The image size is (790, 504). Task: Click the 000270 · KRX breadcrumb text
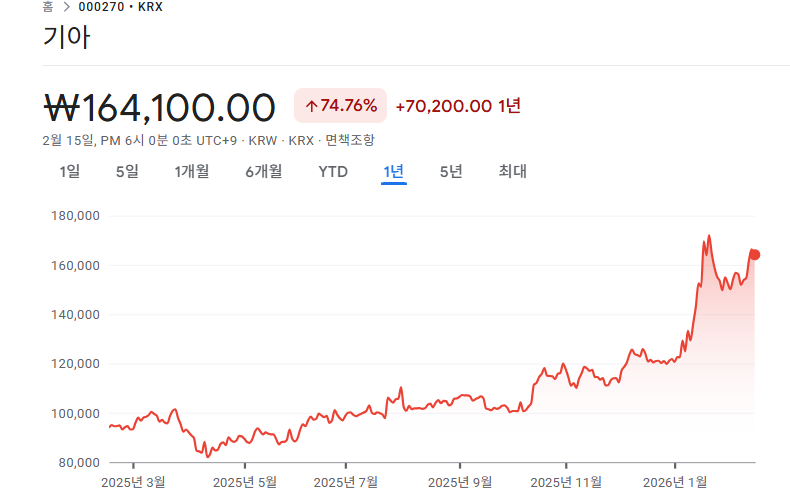coord(120,7)
